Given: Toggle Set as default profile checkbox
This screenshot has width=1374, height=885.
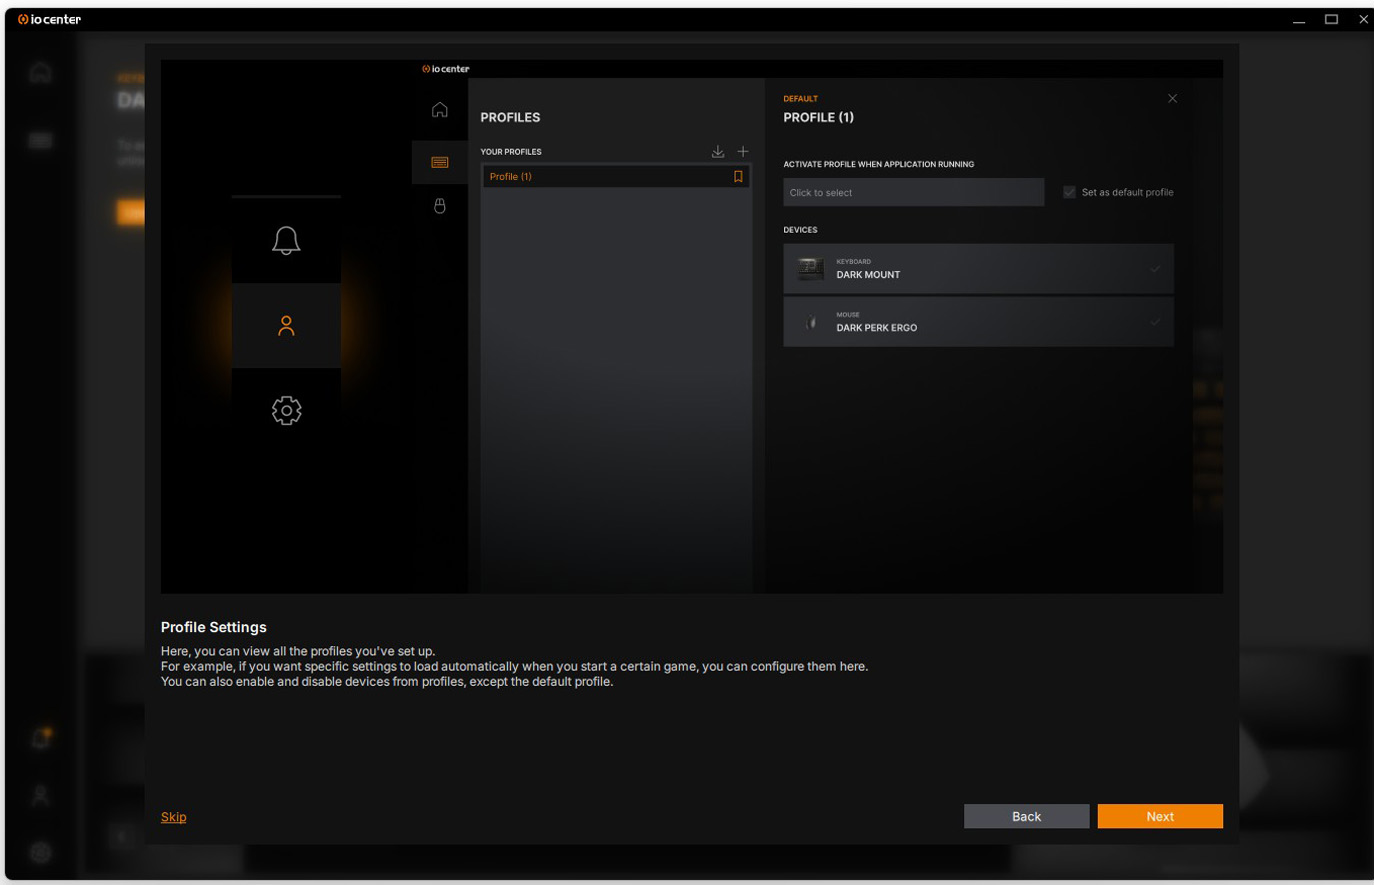Looking at the screenshot, I should point(1069,192).
